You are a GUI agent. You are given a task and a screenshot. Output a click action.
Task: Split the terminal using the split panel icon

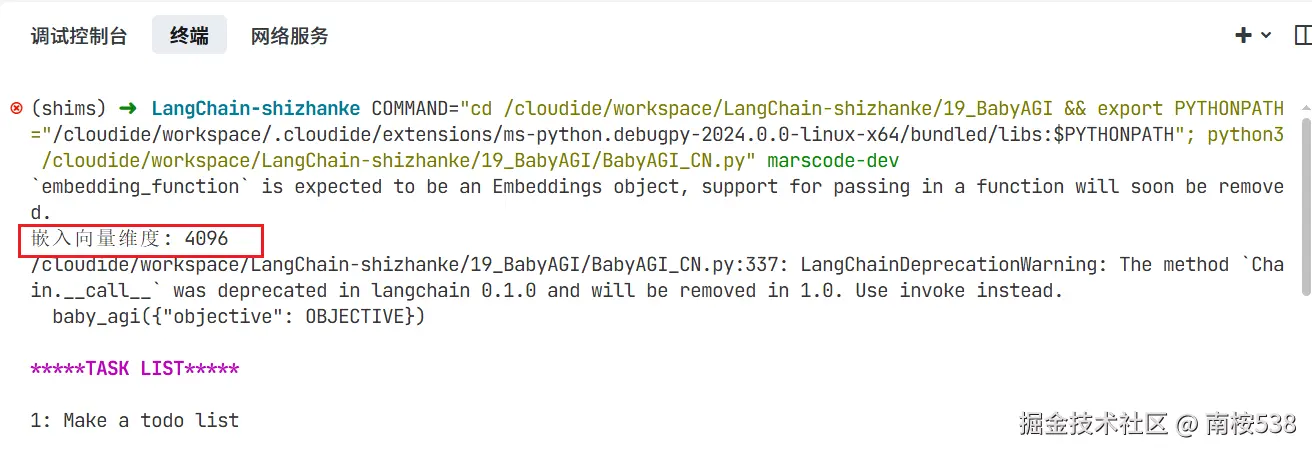coord(1303,36)
